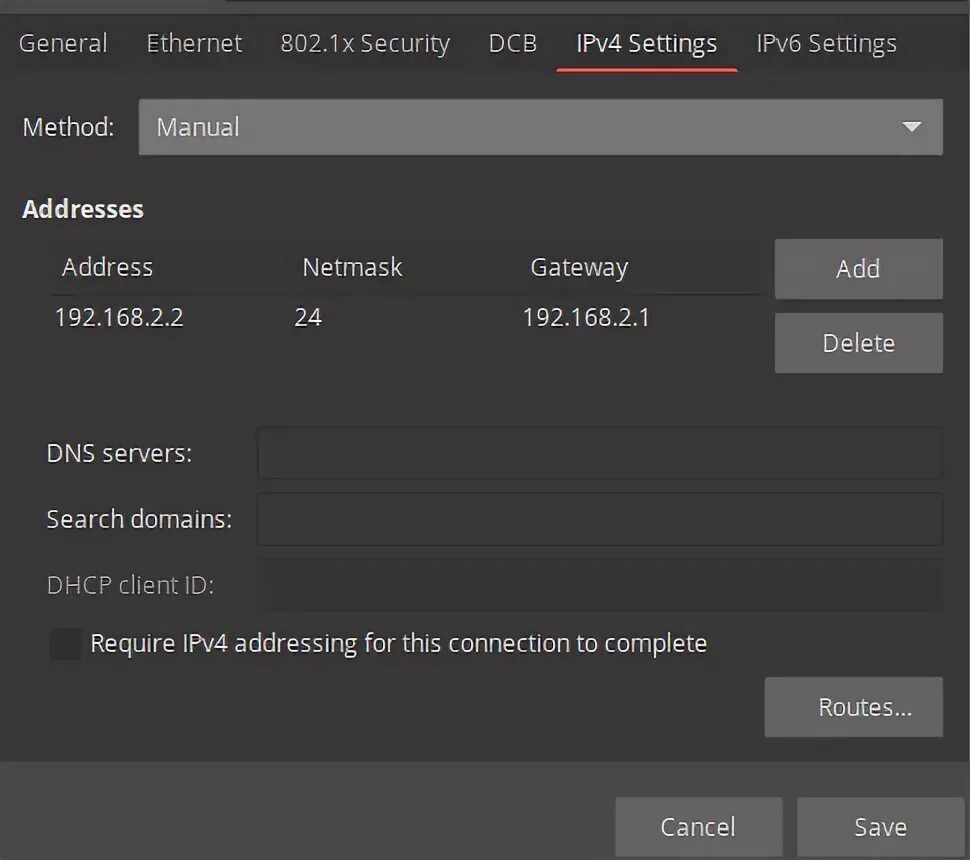Screen dimensions: 970x860
Task: Open the Manual method combo box
Action: coord(540,127)
